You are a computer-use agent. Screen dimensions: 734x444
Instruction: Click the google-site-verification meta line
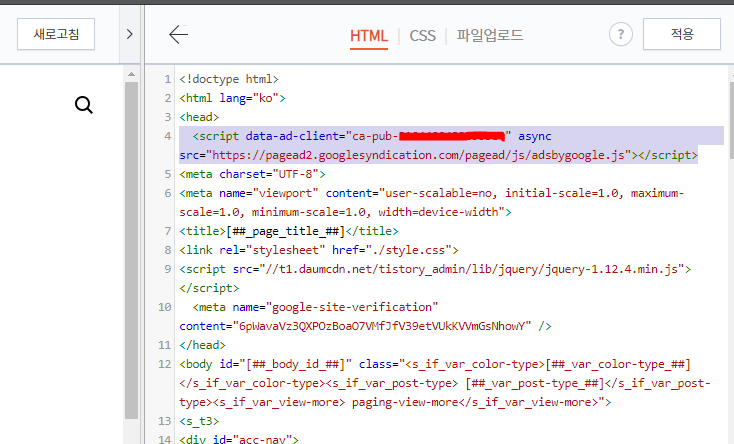click(316, 307)
